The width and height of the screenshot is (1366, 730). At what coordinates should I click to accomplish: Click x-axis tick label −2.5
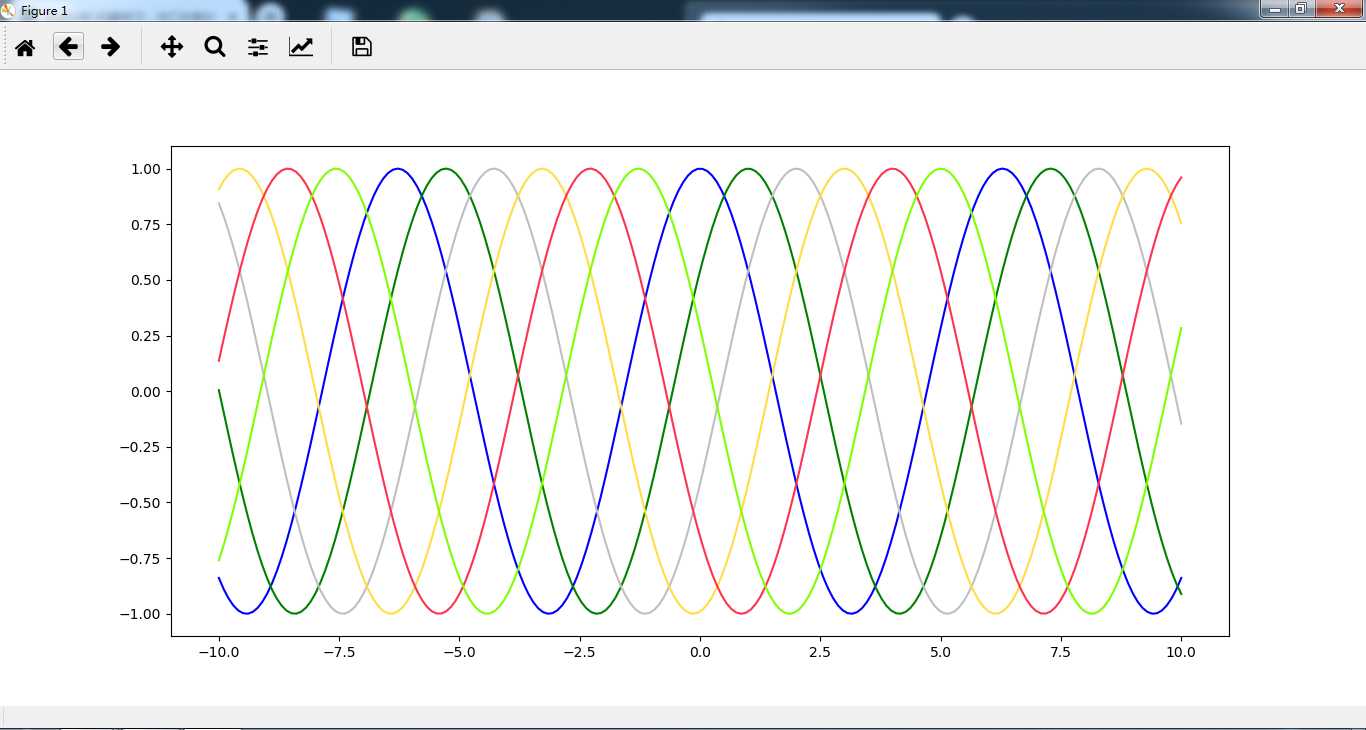click(579, 652)
